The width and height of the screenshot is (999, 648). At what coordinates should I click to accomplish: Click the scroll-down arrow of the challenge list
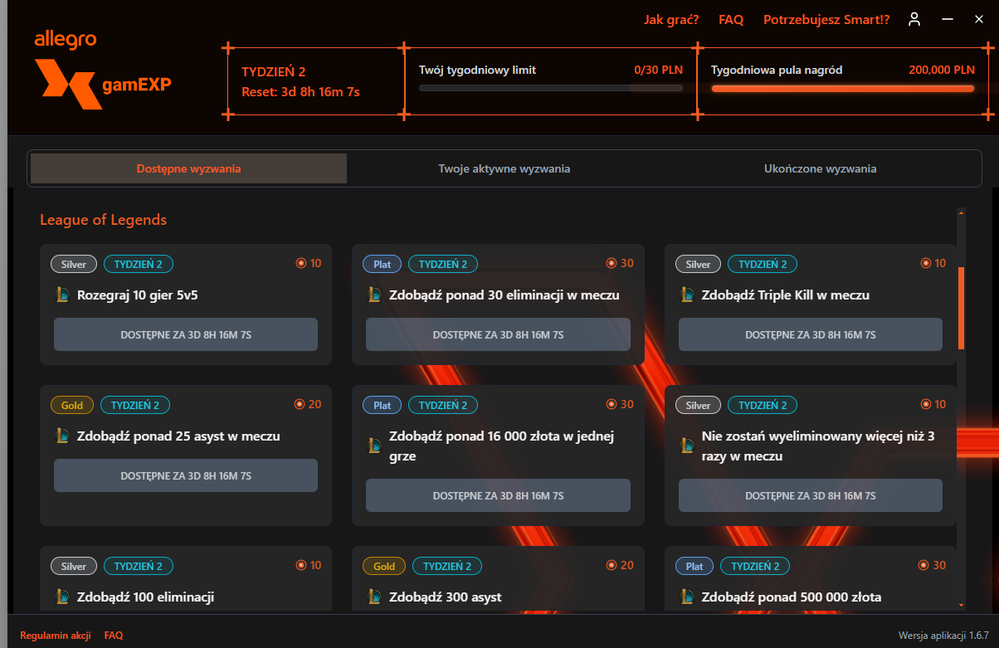[x=961, y=605]
